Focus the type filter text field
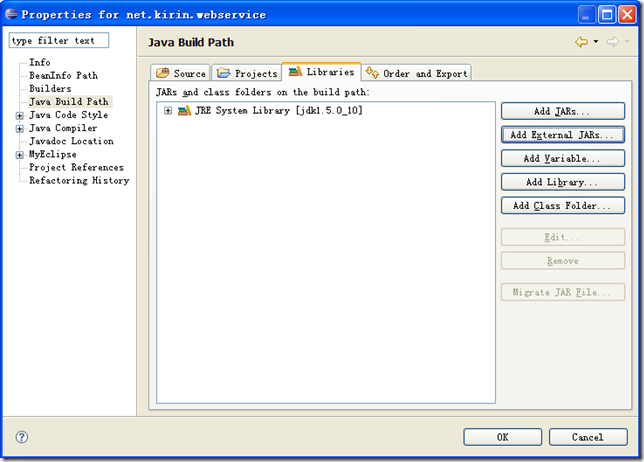The width and height of the screenshot is (644, 462). [x=59, y=40]
